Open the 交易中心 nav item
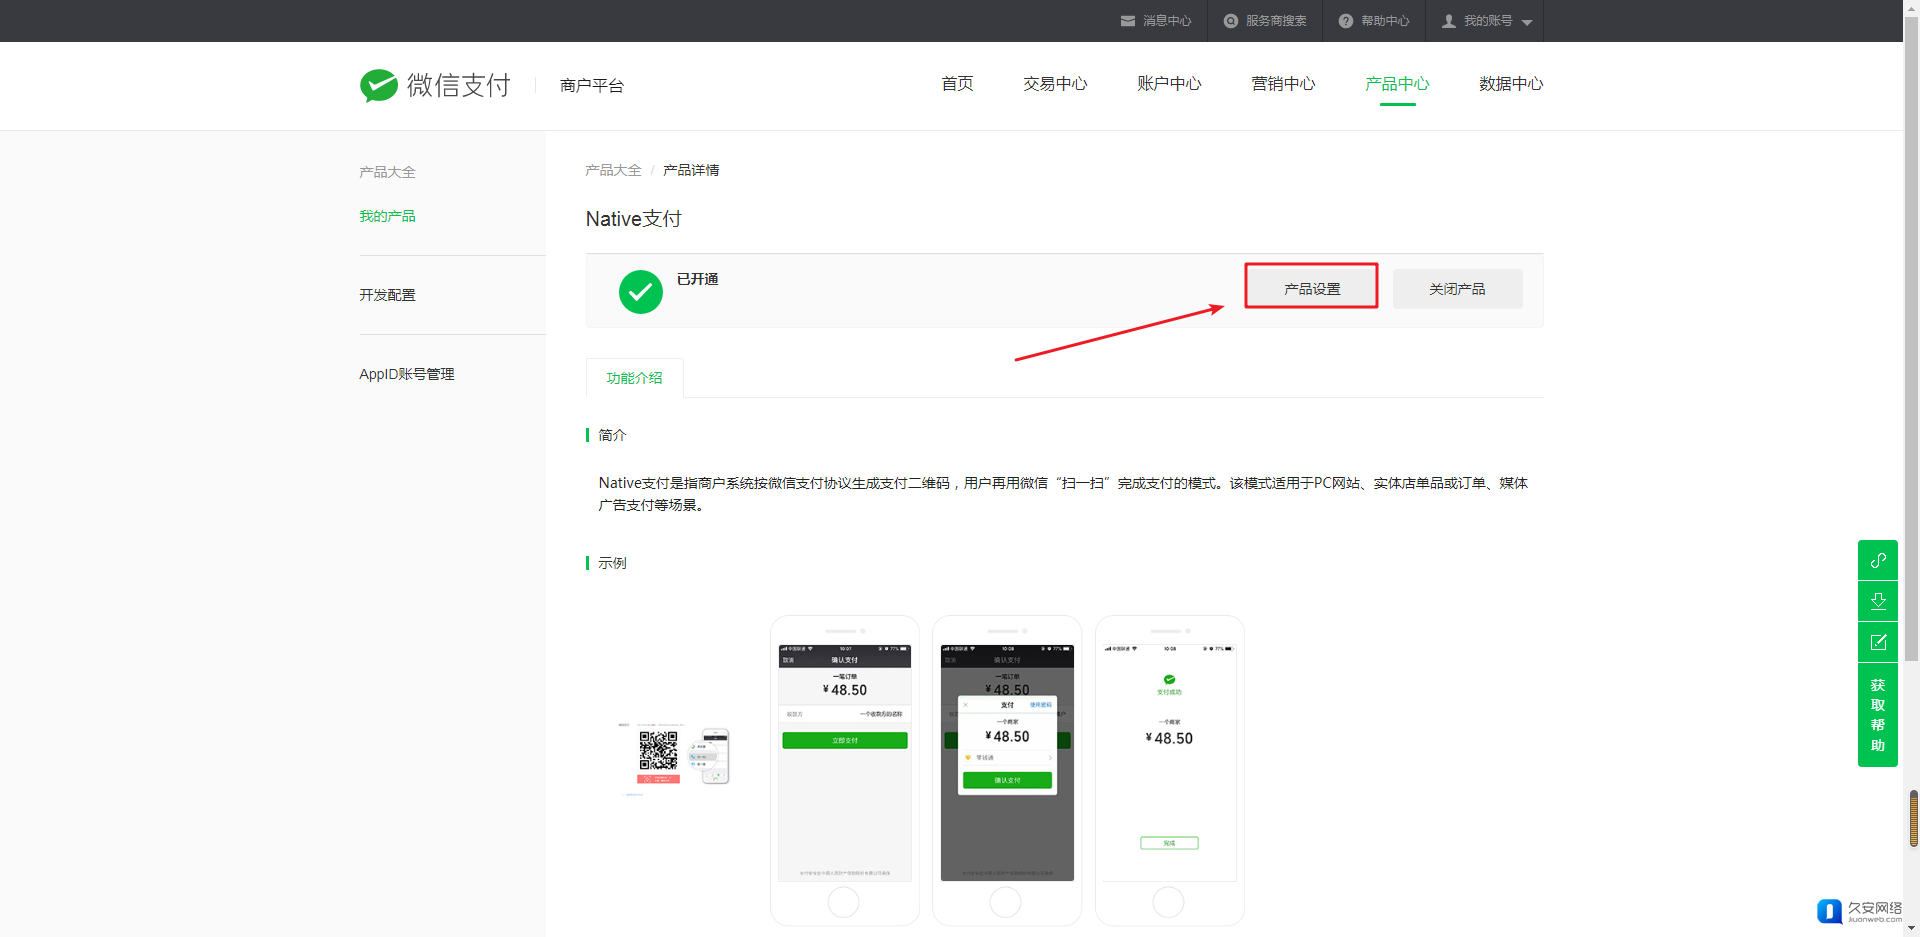1920x937 pixels. [x=1055, y=84]
